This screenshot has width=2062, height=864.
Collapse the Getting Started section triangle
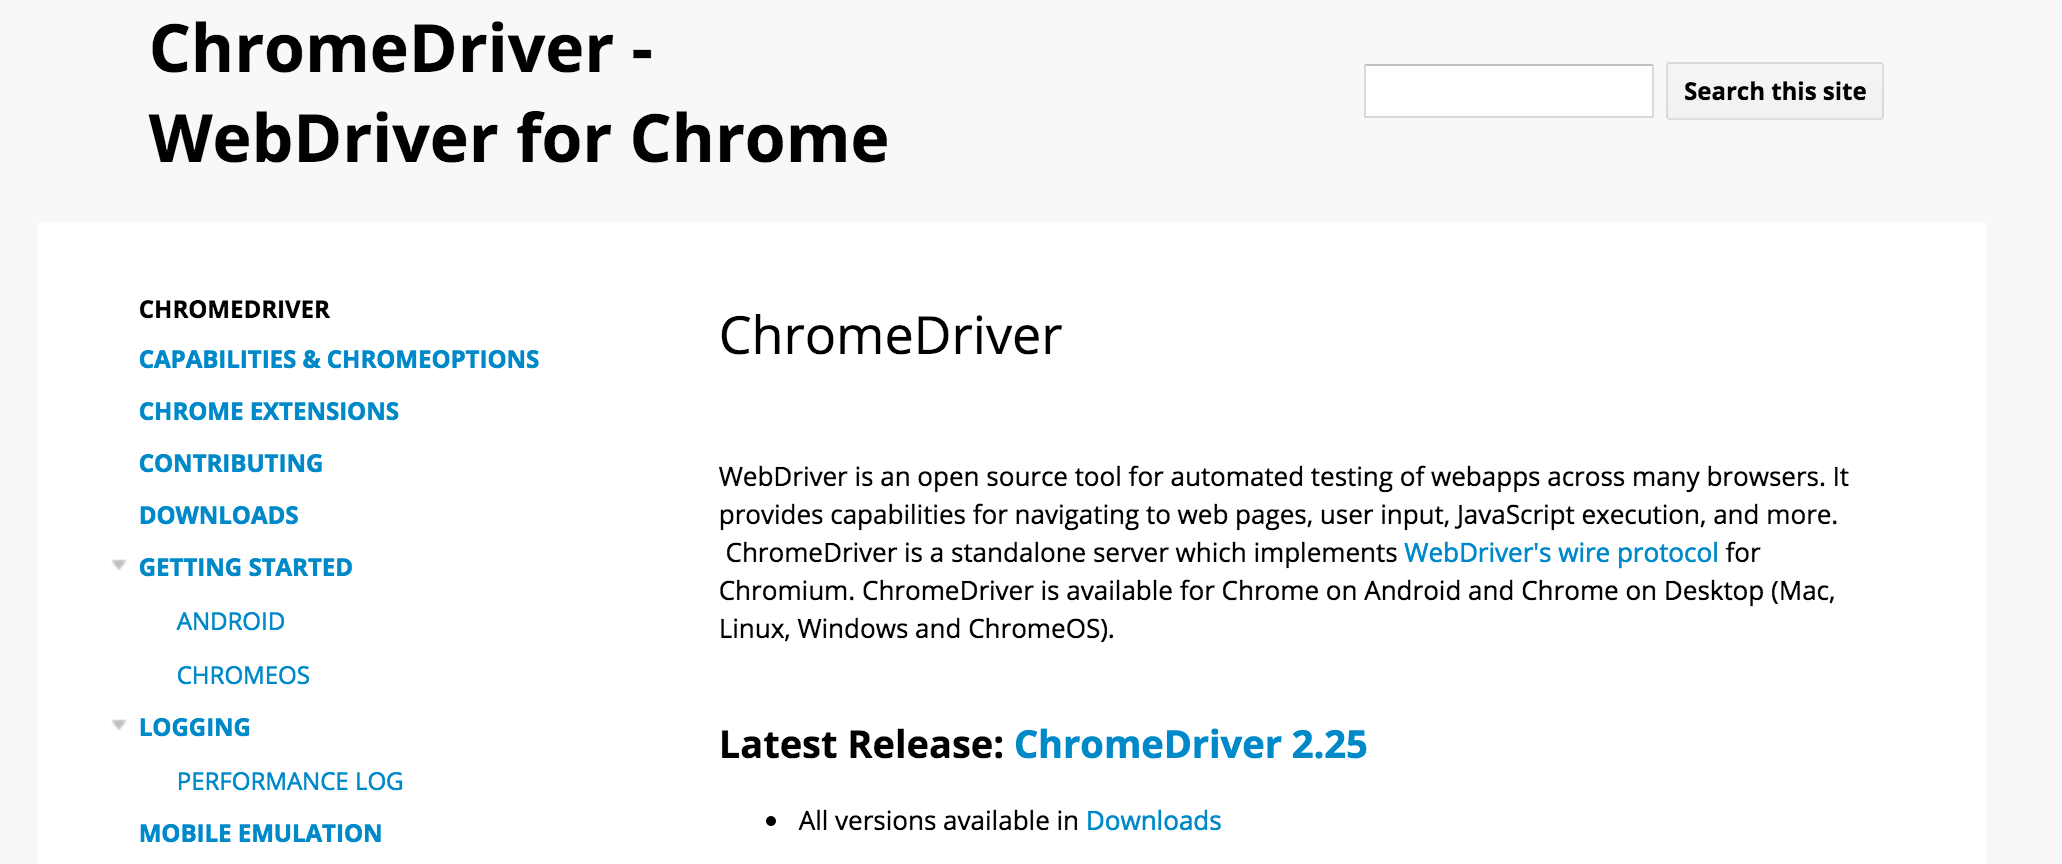click(x=119, y=566)
